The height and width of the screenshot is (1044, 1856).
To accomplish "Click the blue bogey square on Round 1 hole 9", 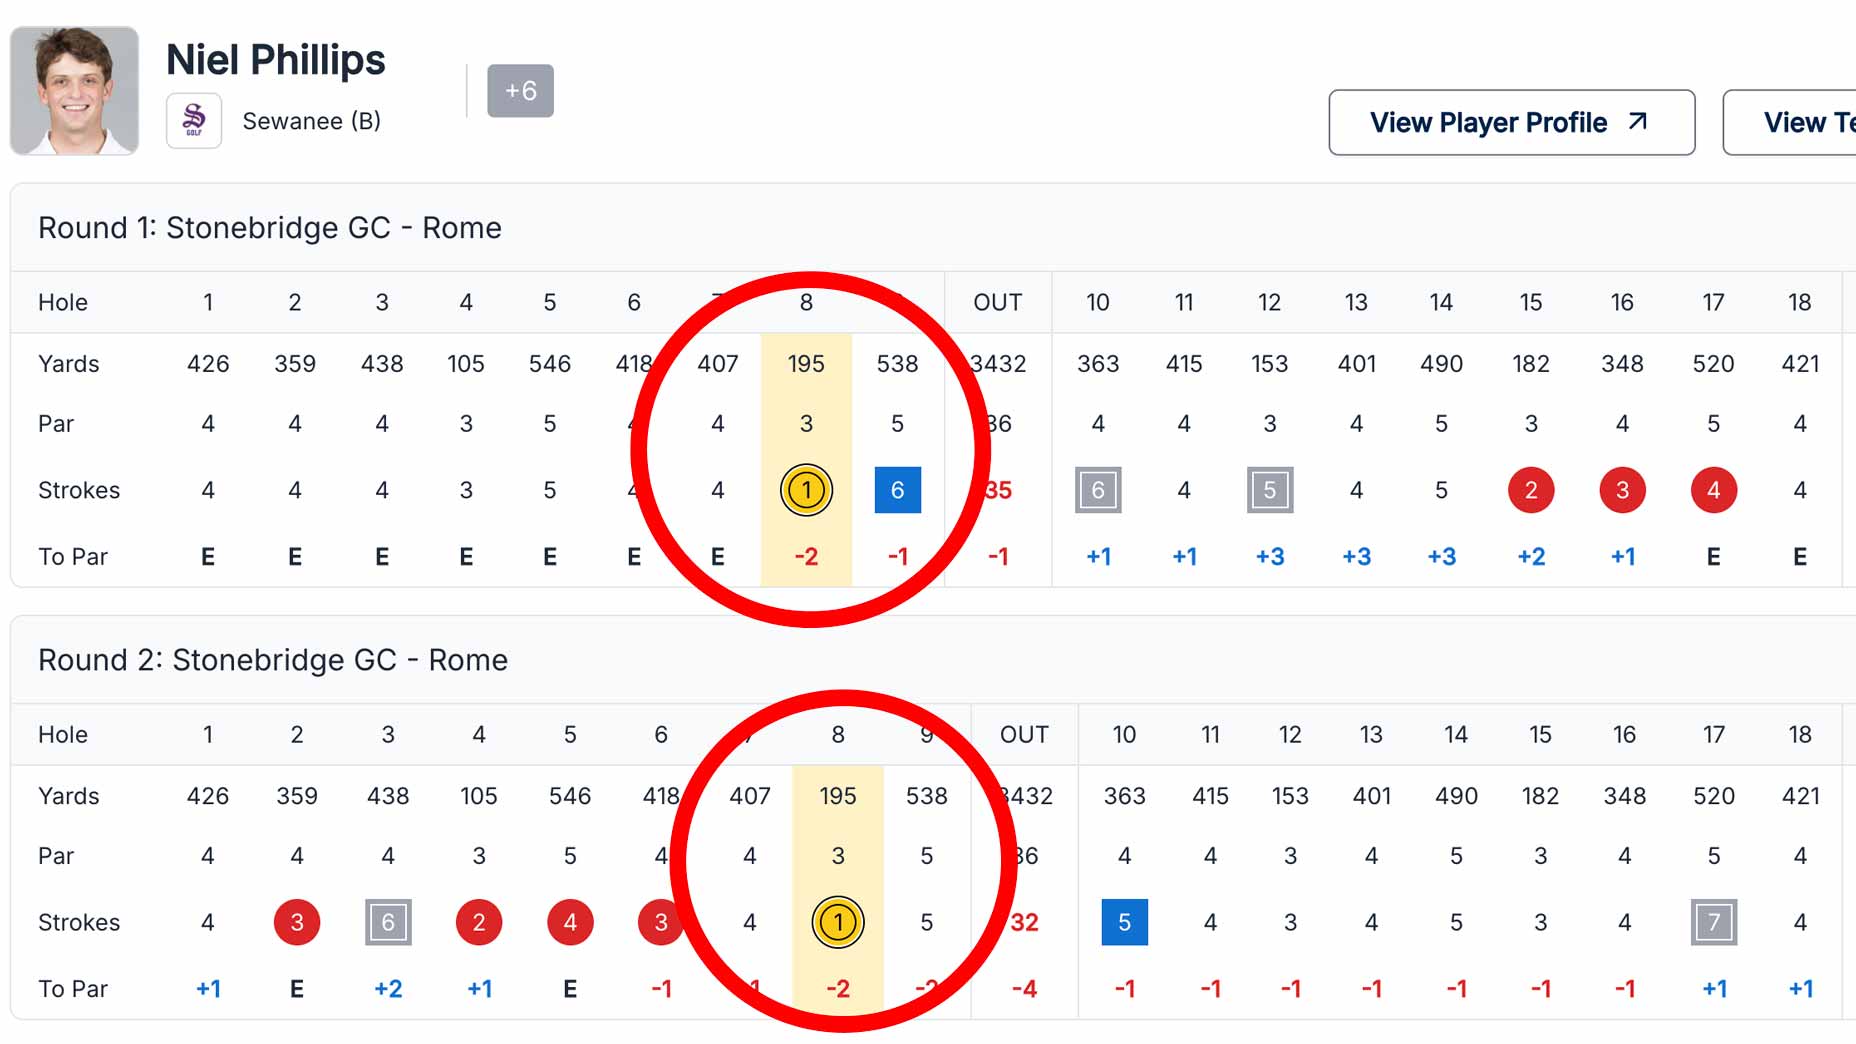I will [897, 490].
